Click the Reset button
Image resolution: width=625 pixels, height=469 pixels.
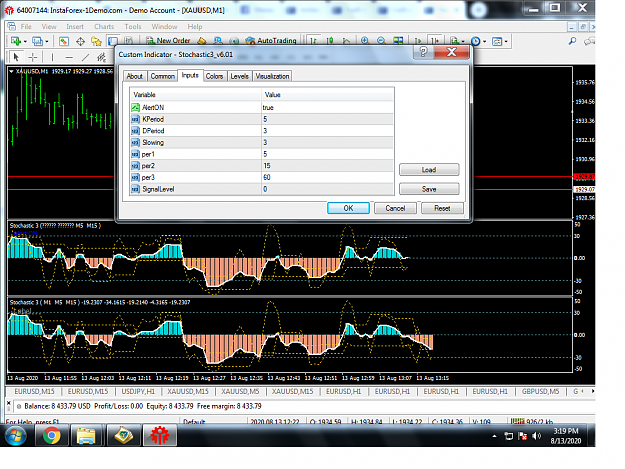442,208
